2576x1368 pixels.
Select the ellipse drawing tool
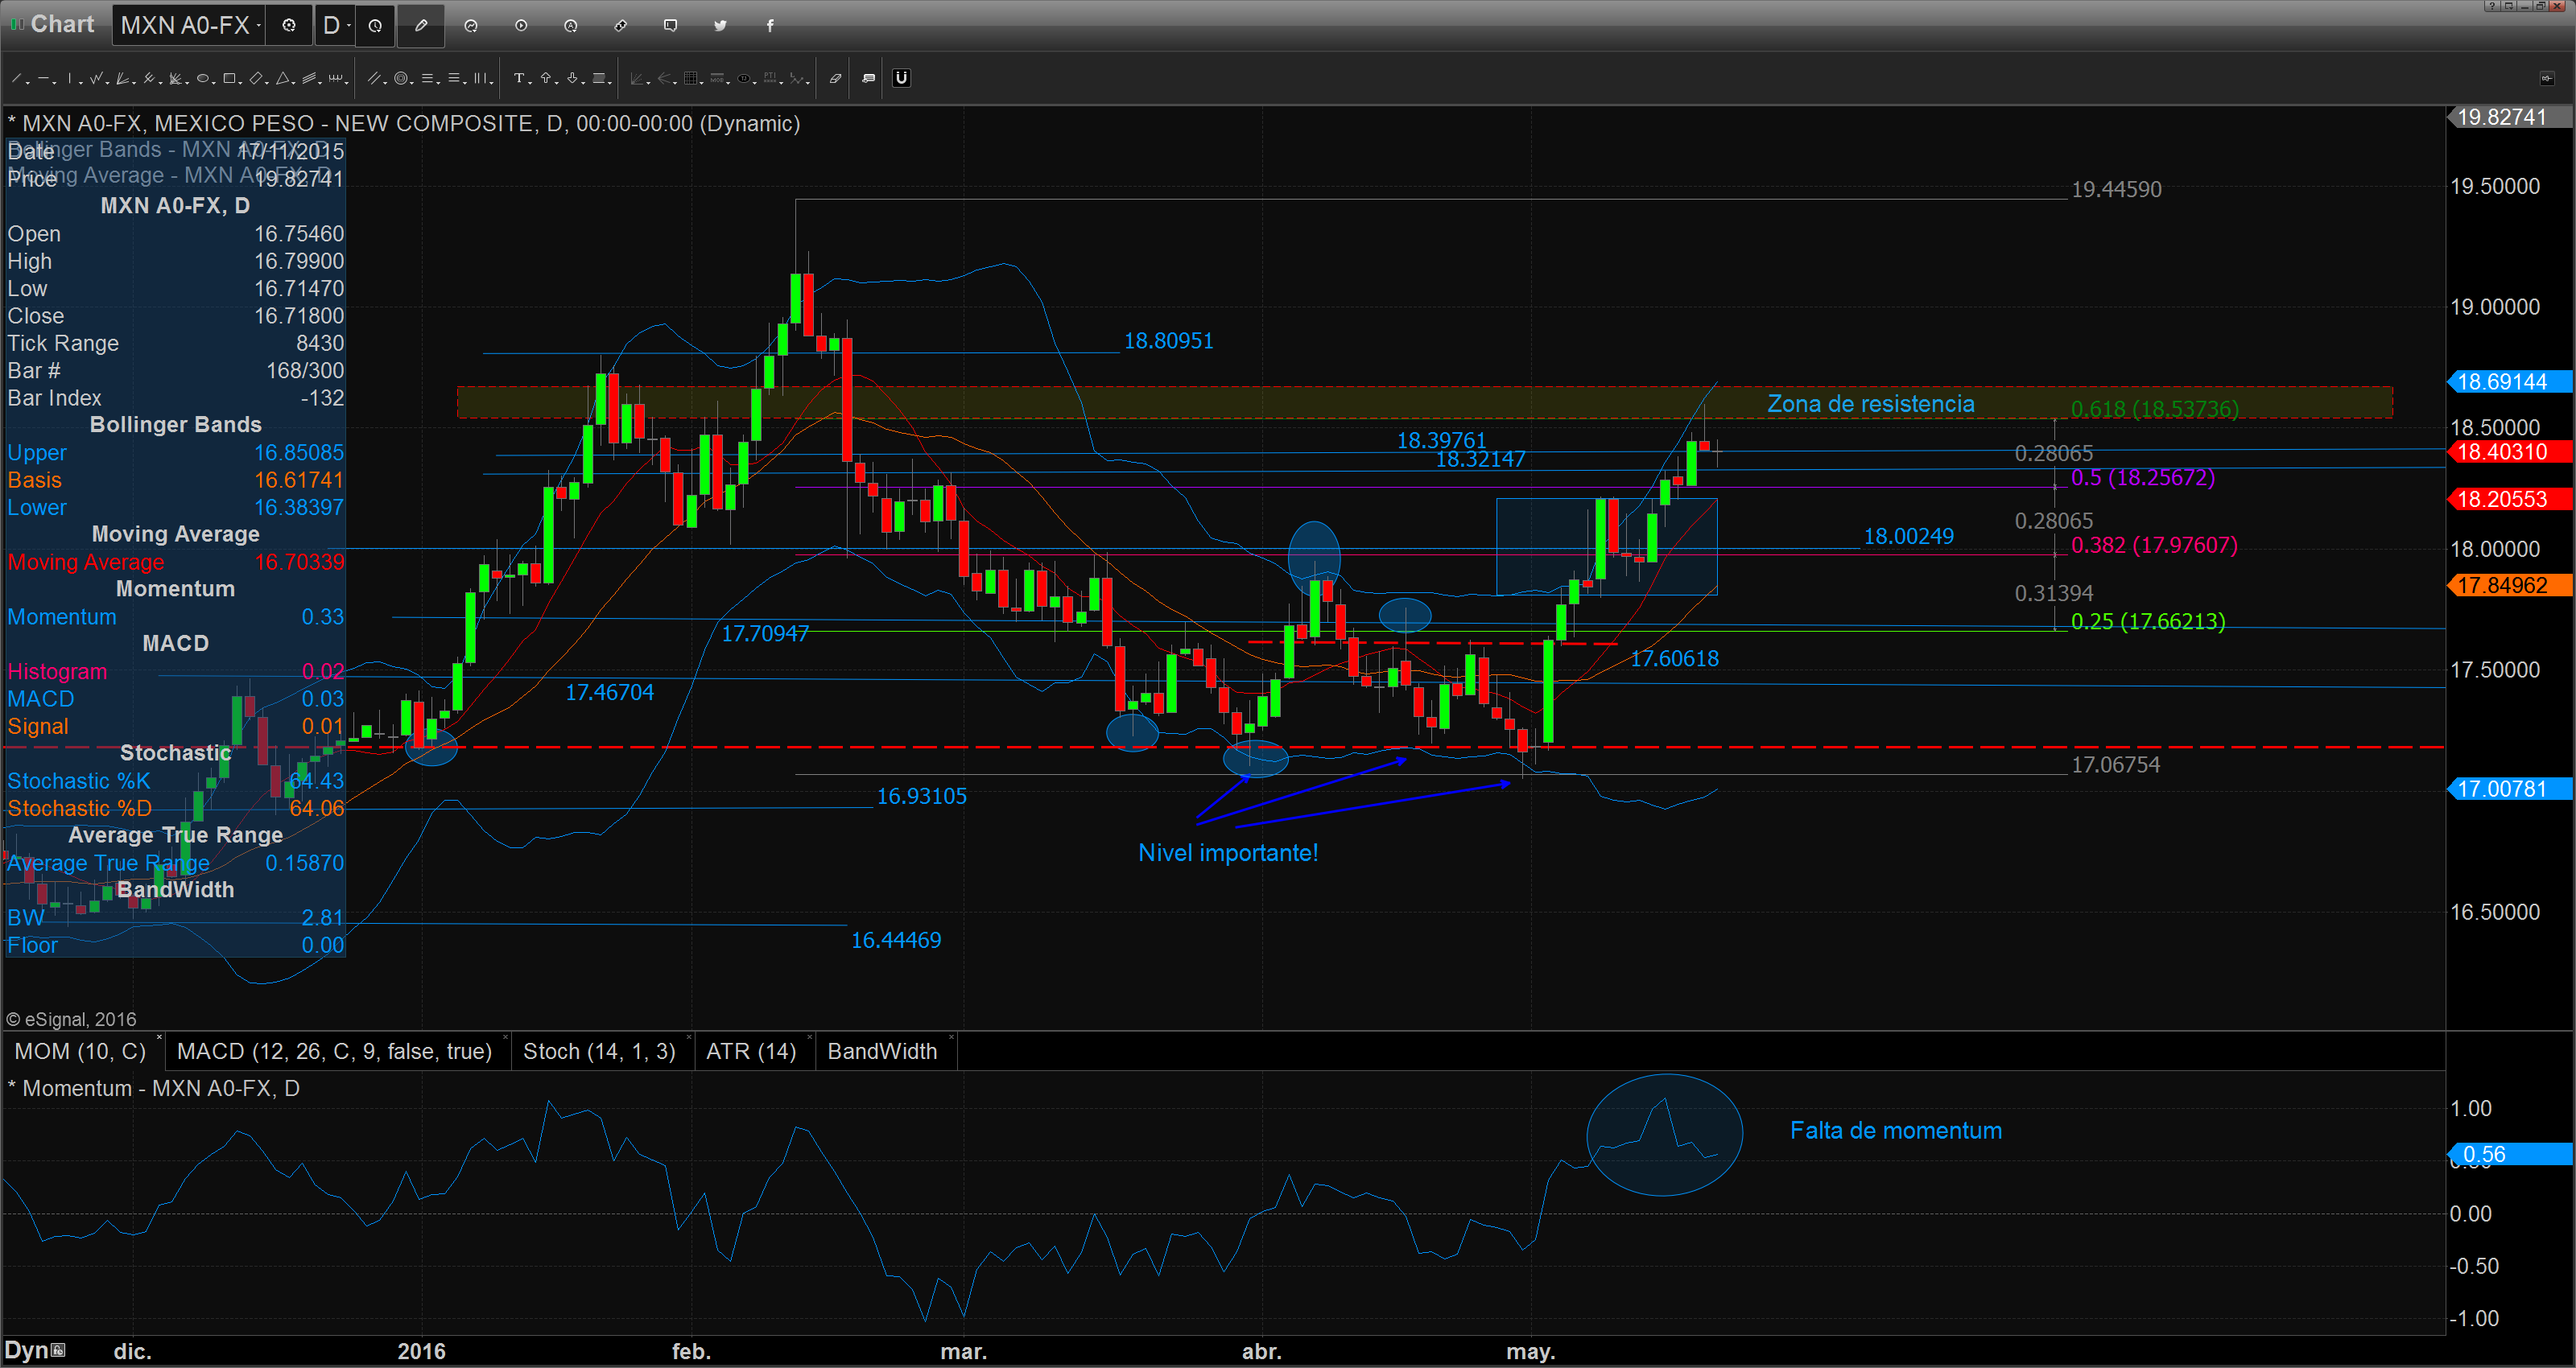pos(203,78)
